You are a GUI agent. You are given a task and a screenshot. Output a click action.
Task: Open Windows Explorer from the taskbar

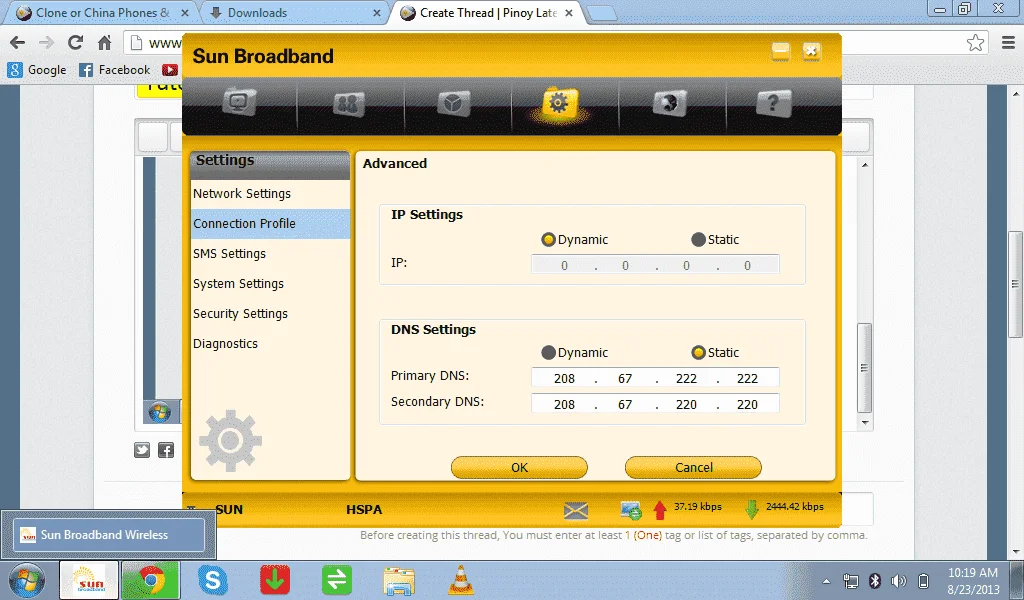(x=399, y=580)
